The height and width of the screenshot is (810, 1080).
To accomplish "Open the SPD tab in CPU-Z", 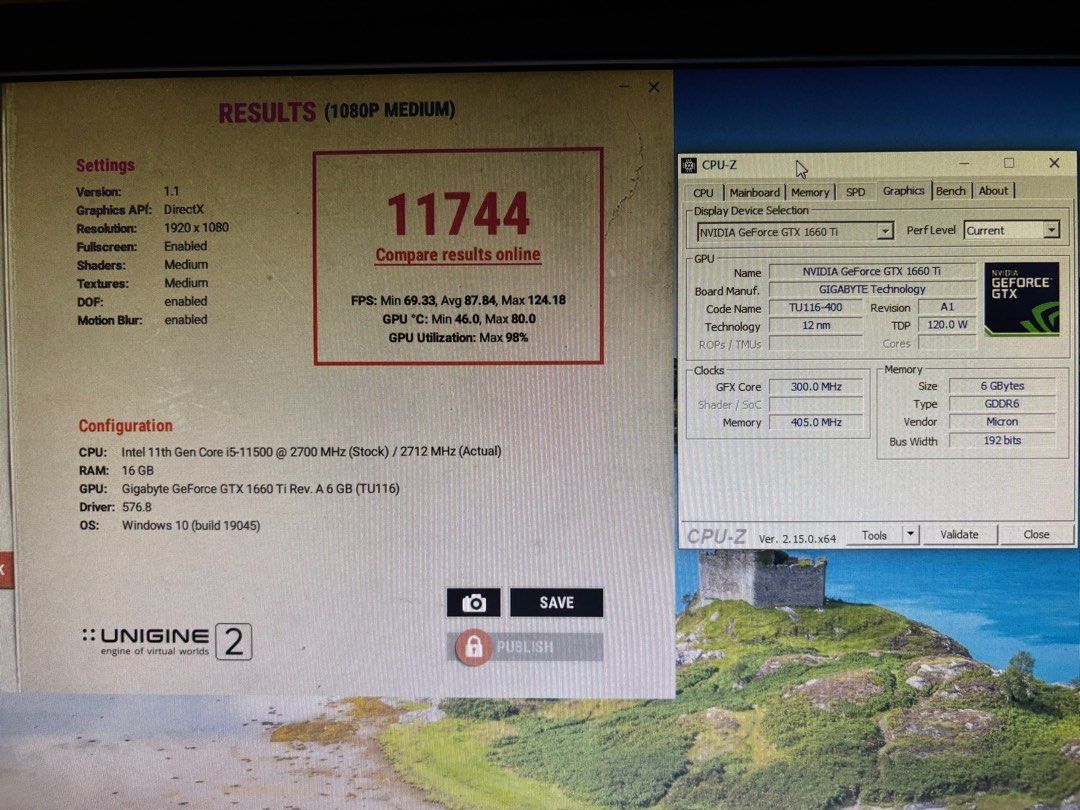I will pos(855,192).
